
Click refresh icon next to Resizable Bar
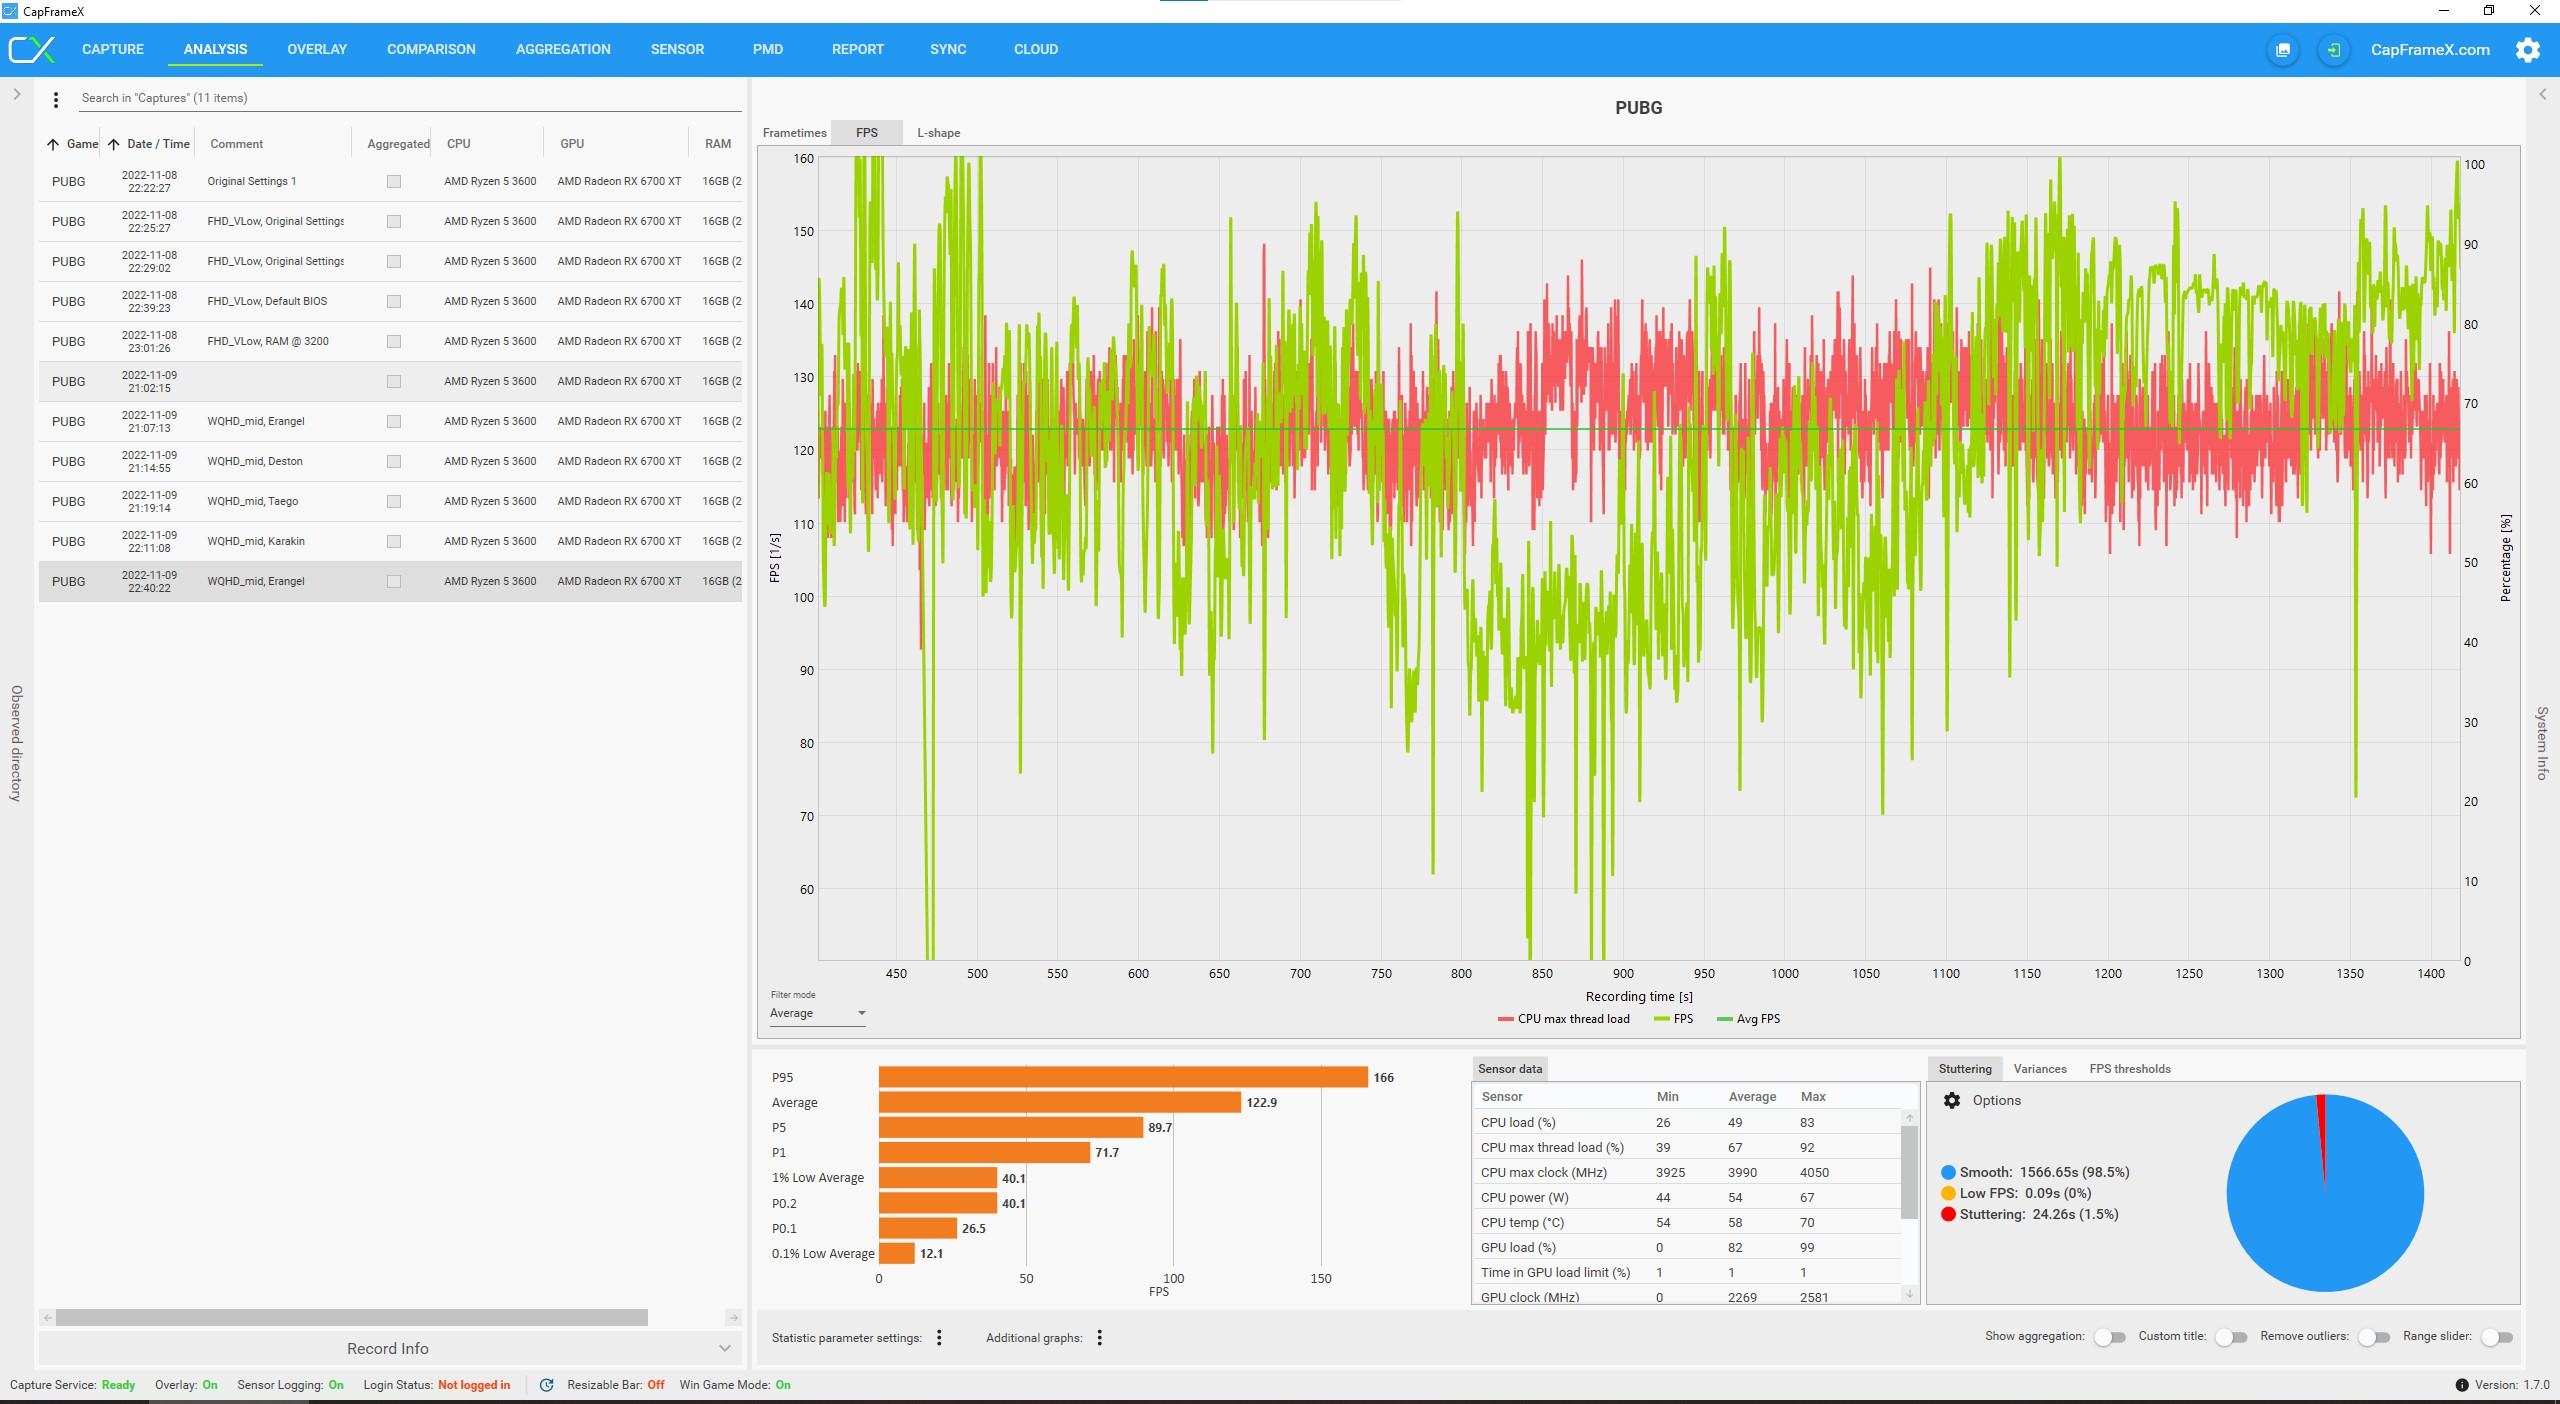(547, 1385)
